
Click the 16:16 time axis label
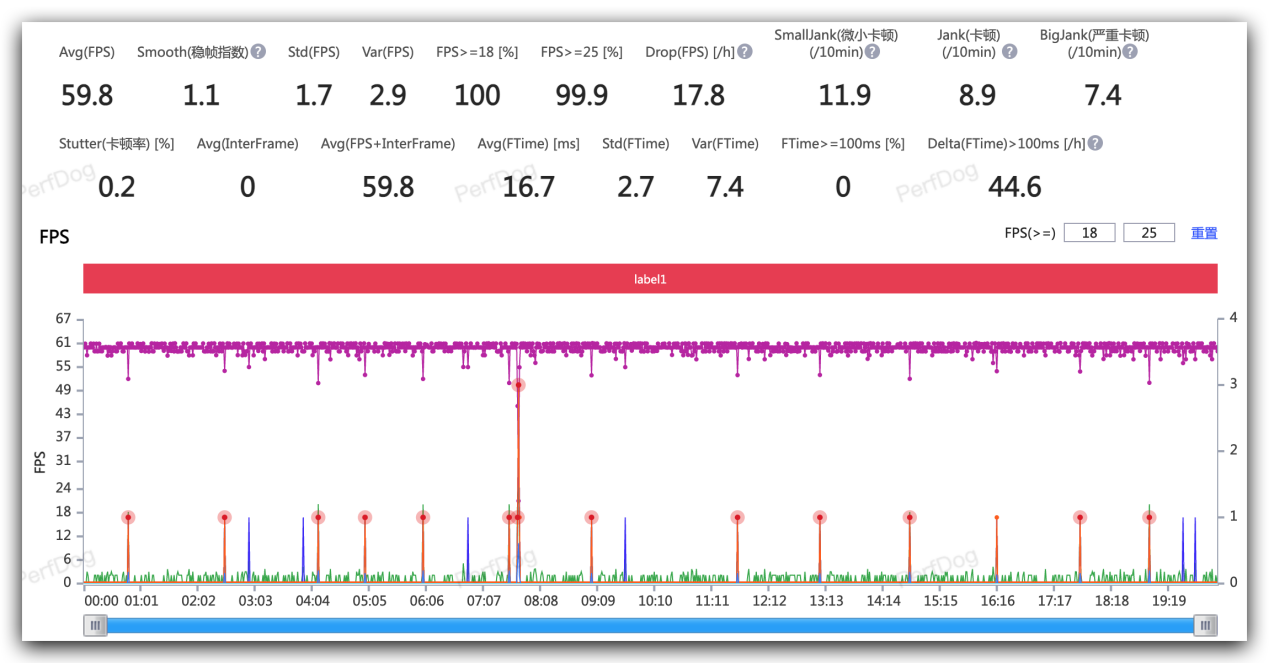point(998,601)
